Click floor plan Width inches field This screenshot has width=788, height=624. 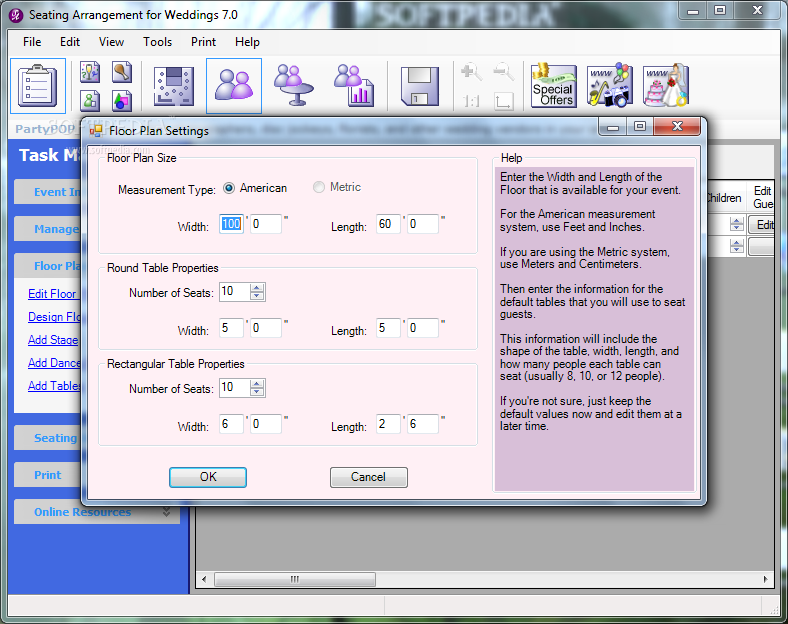click(x=266, y=224)
